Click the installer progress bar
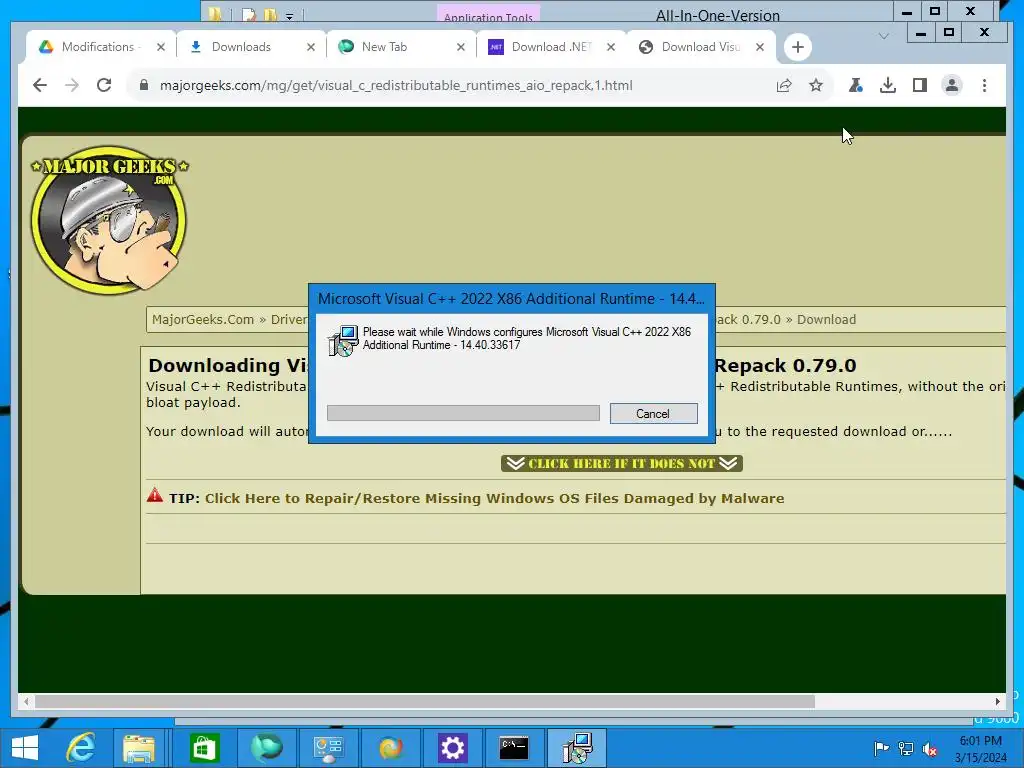 [x=463, y=413]
